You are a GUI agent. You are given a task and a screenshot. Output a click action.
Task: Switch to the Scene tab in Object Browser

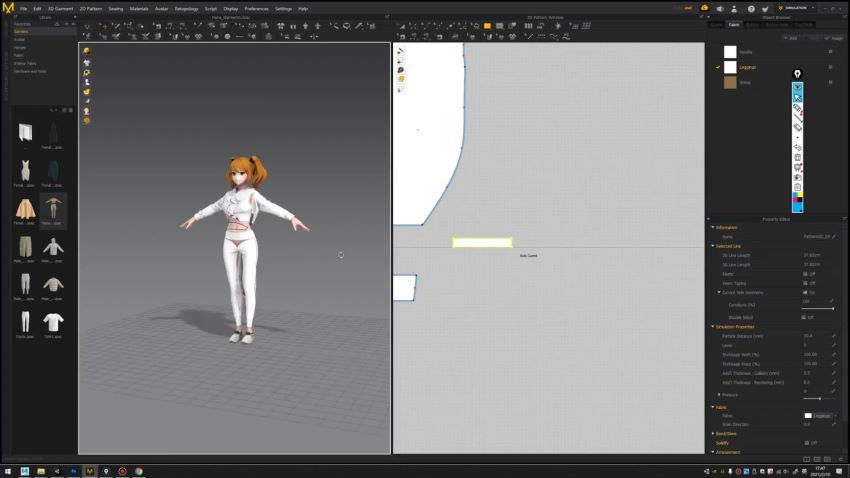tap(717, 25)
